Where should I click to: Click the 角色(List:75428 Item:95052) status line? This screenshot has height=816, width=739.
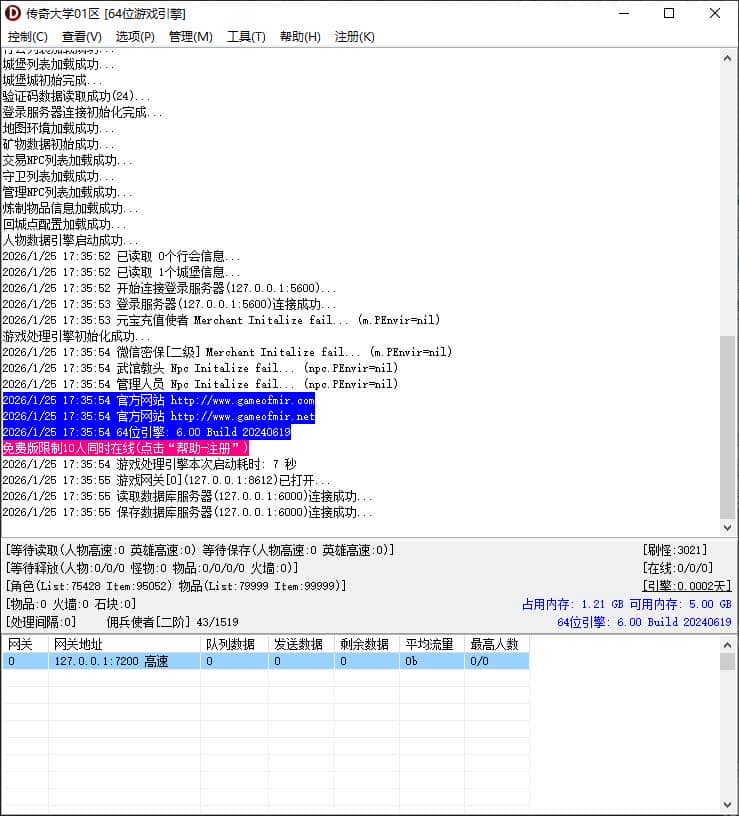[x=176, y=586]
